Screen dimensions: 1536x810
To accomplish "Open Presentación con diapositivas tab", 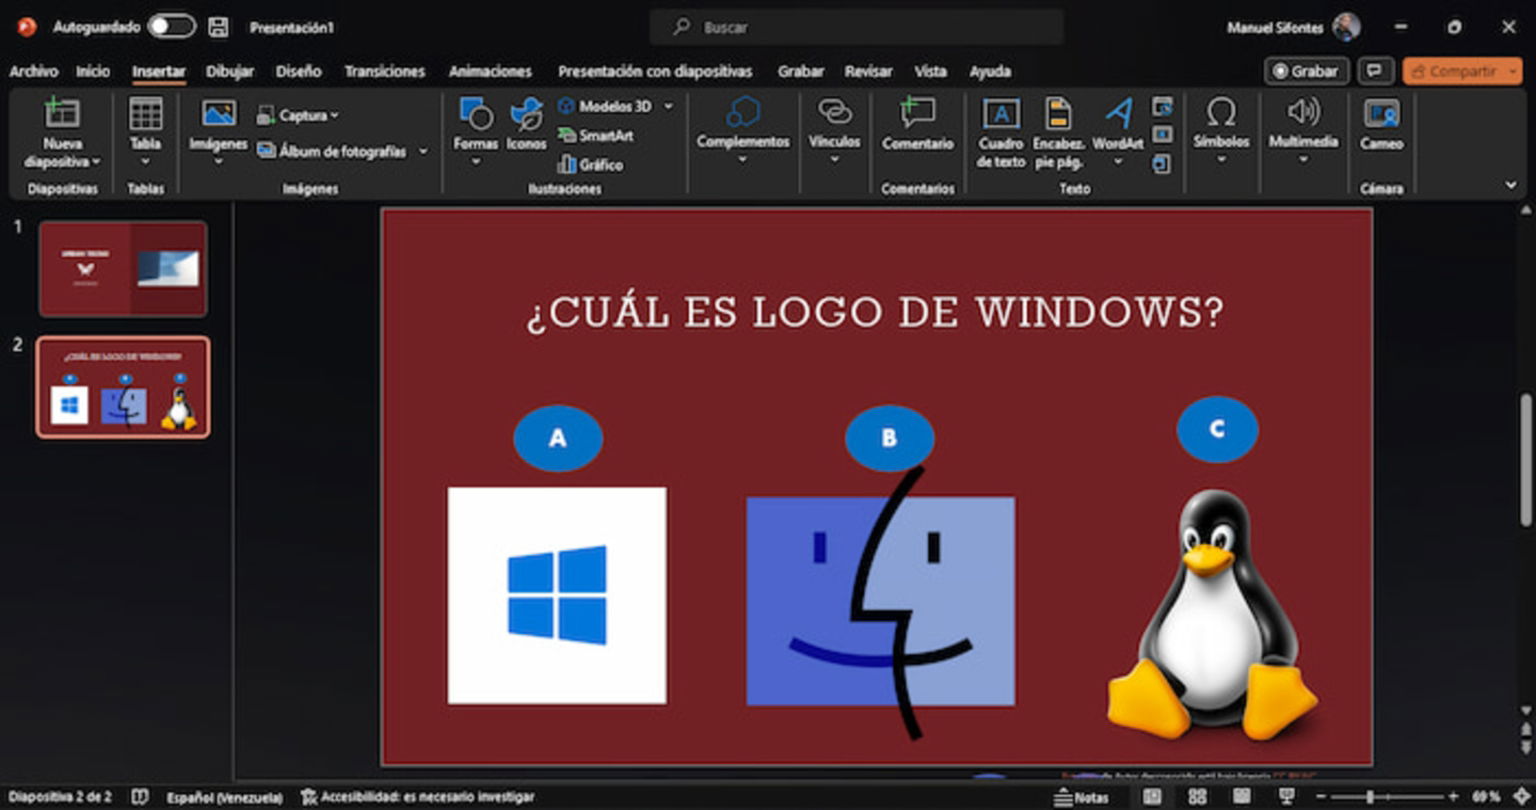I will click(x=655, y=71).
